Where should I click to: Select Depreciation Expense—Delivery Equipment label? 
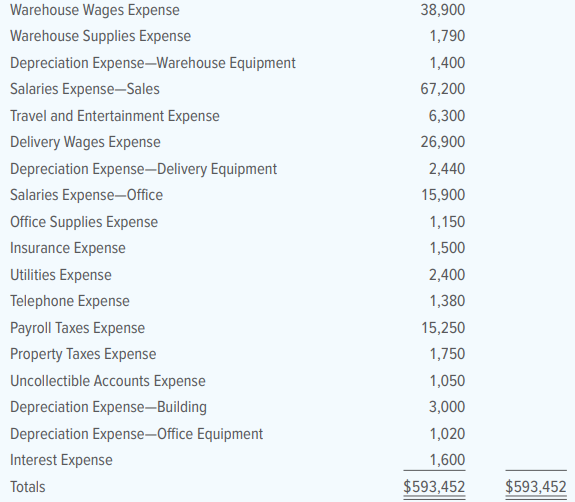(143, 169)
